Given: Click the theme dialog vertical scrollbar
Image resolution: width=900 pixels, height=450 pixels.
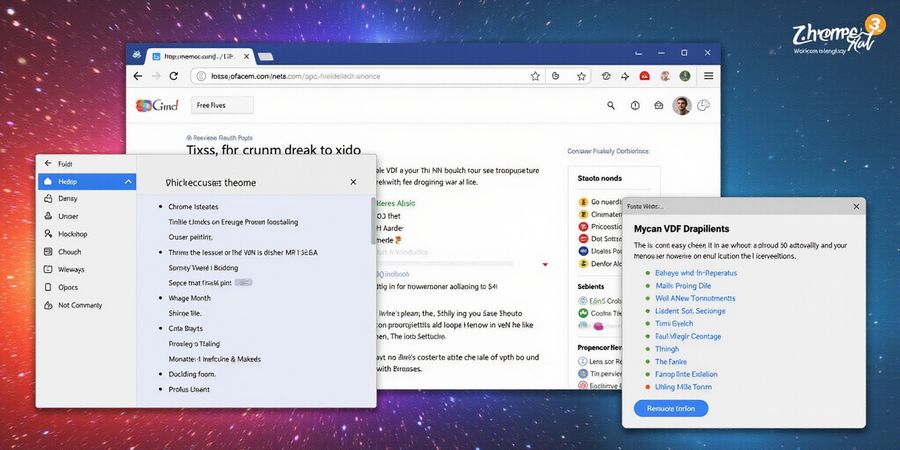Looking at the screenshot, I should tap(373, 220).
